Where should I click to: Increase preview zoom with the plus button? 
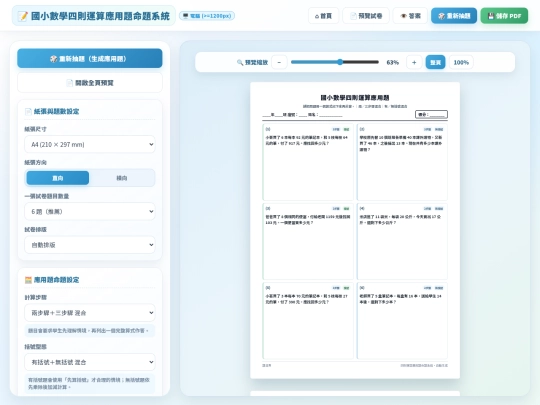(x=414, y=62)
